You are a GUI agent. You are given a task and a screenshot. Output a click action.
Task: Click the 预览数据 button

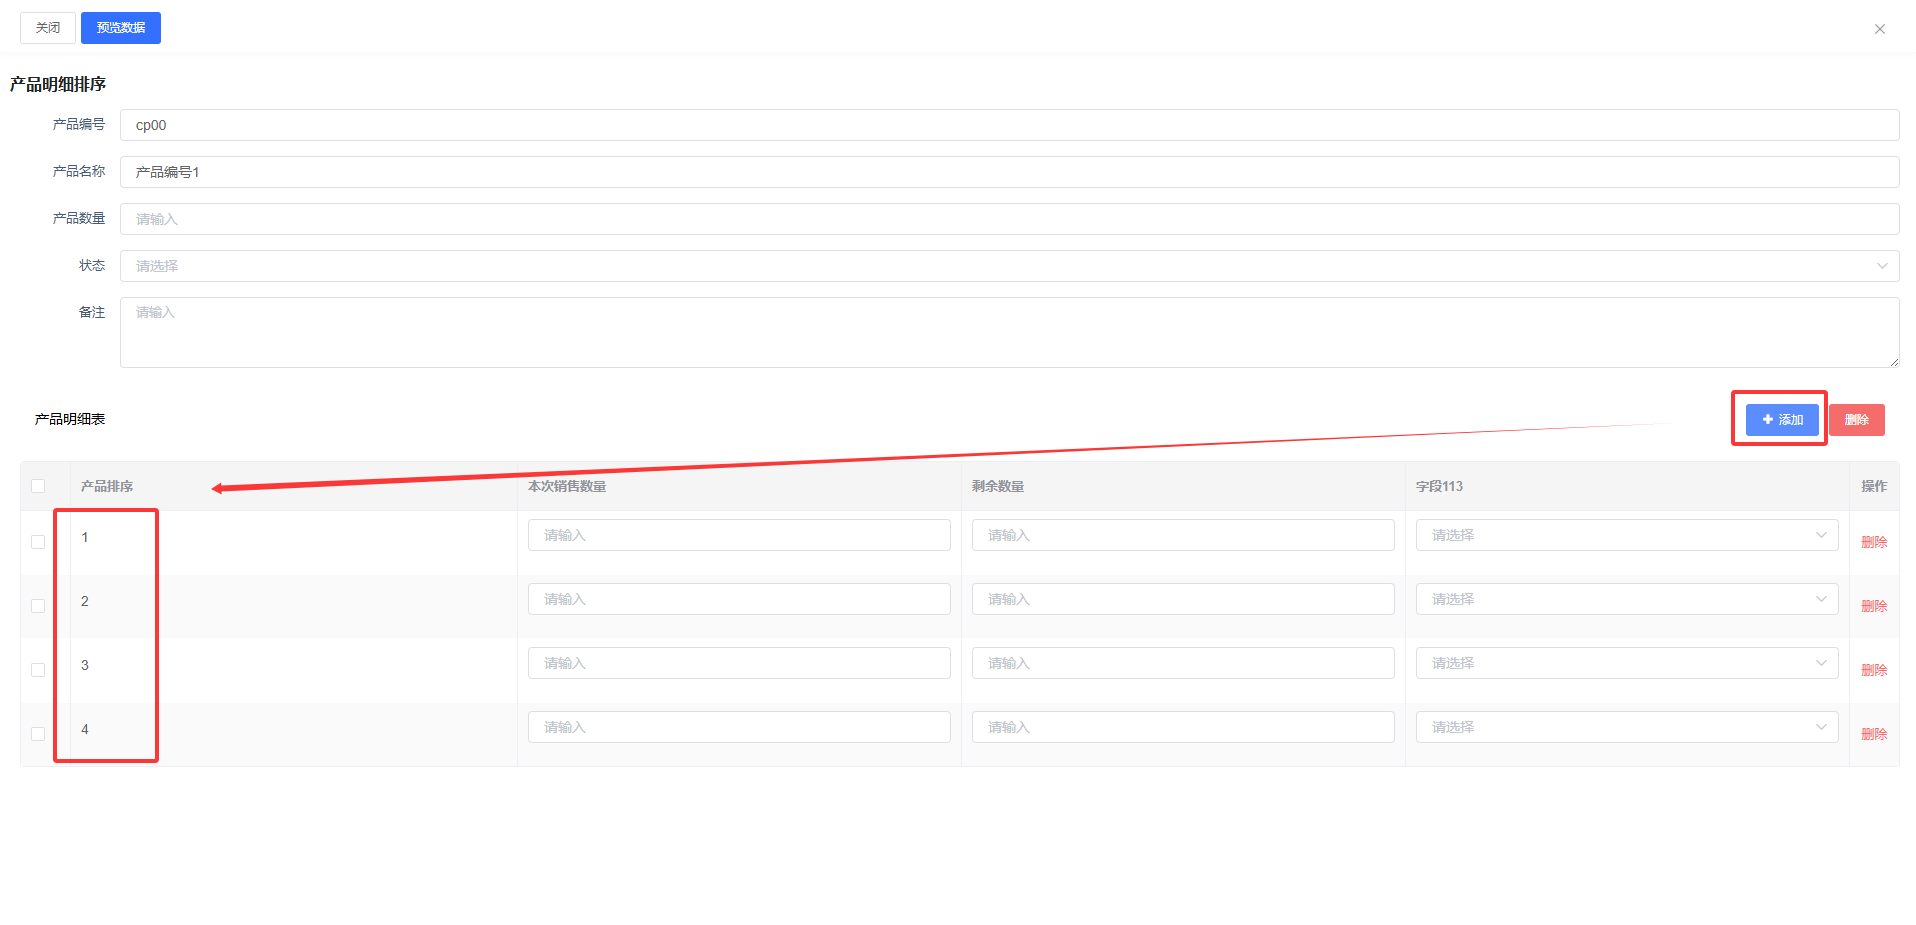click(121, 28)
